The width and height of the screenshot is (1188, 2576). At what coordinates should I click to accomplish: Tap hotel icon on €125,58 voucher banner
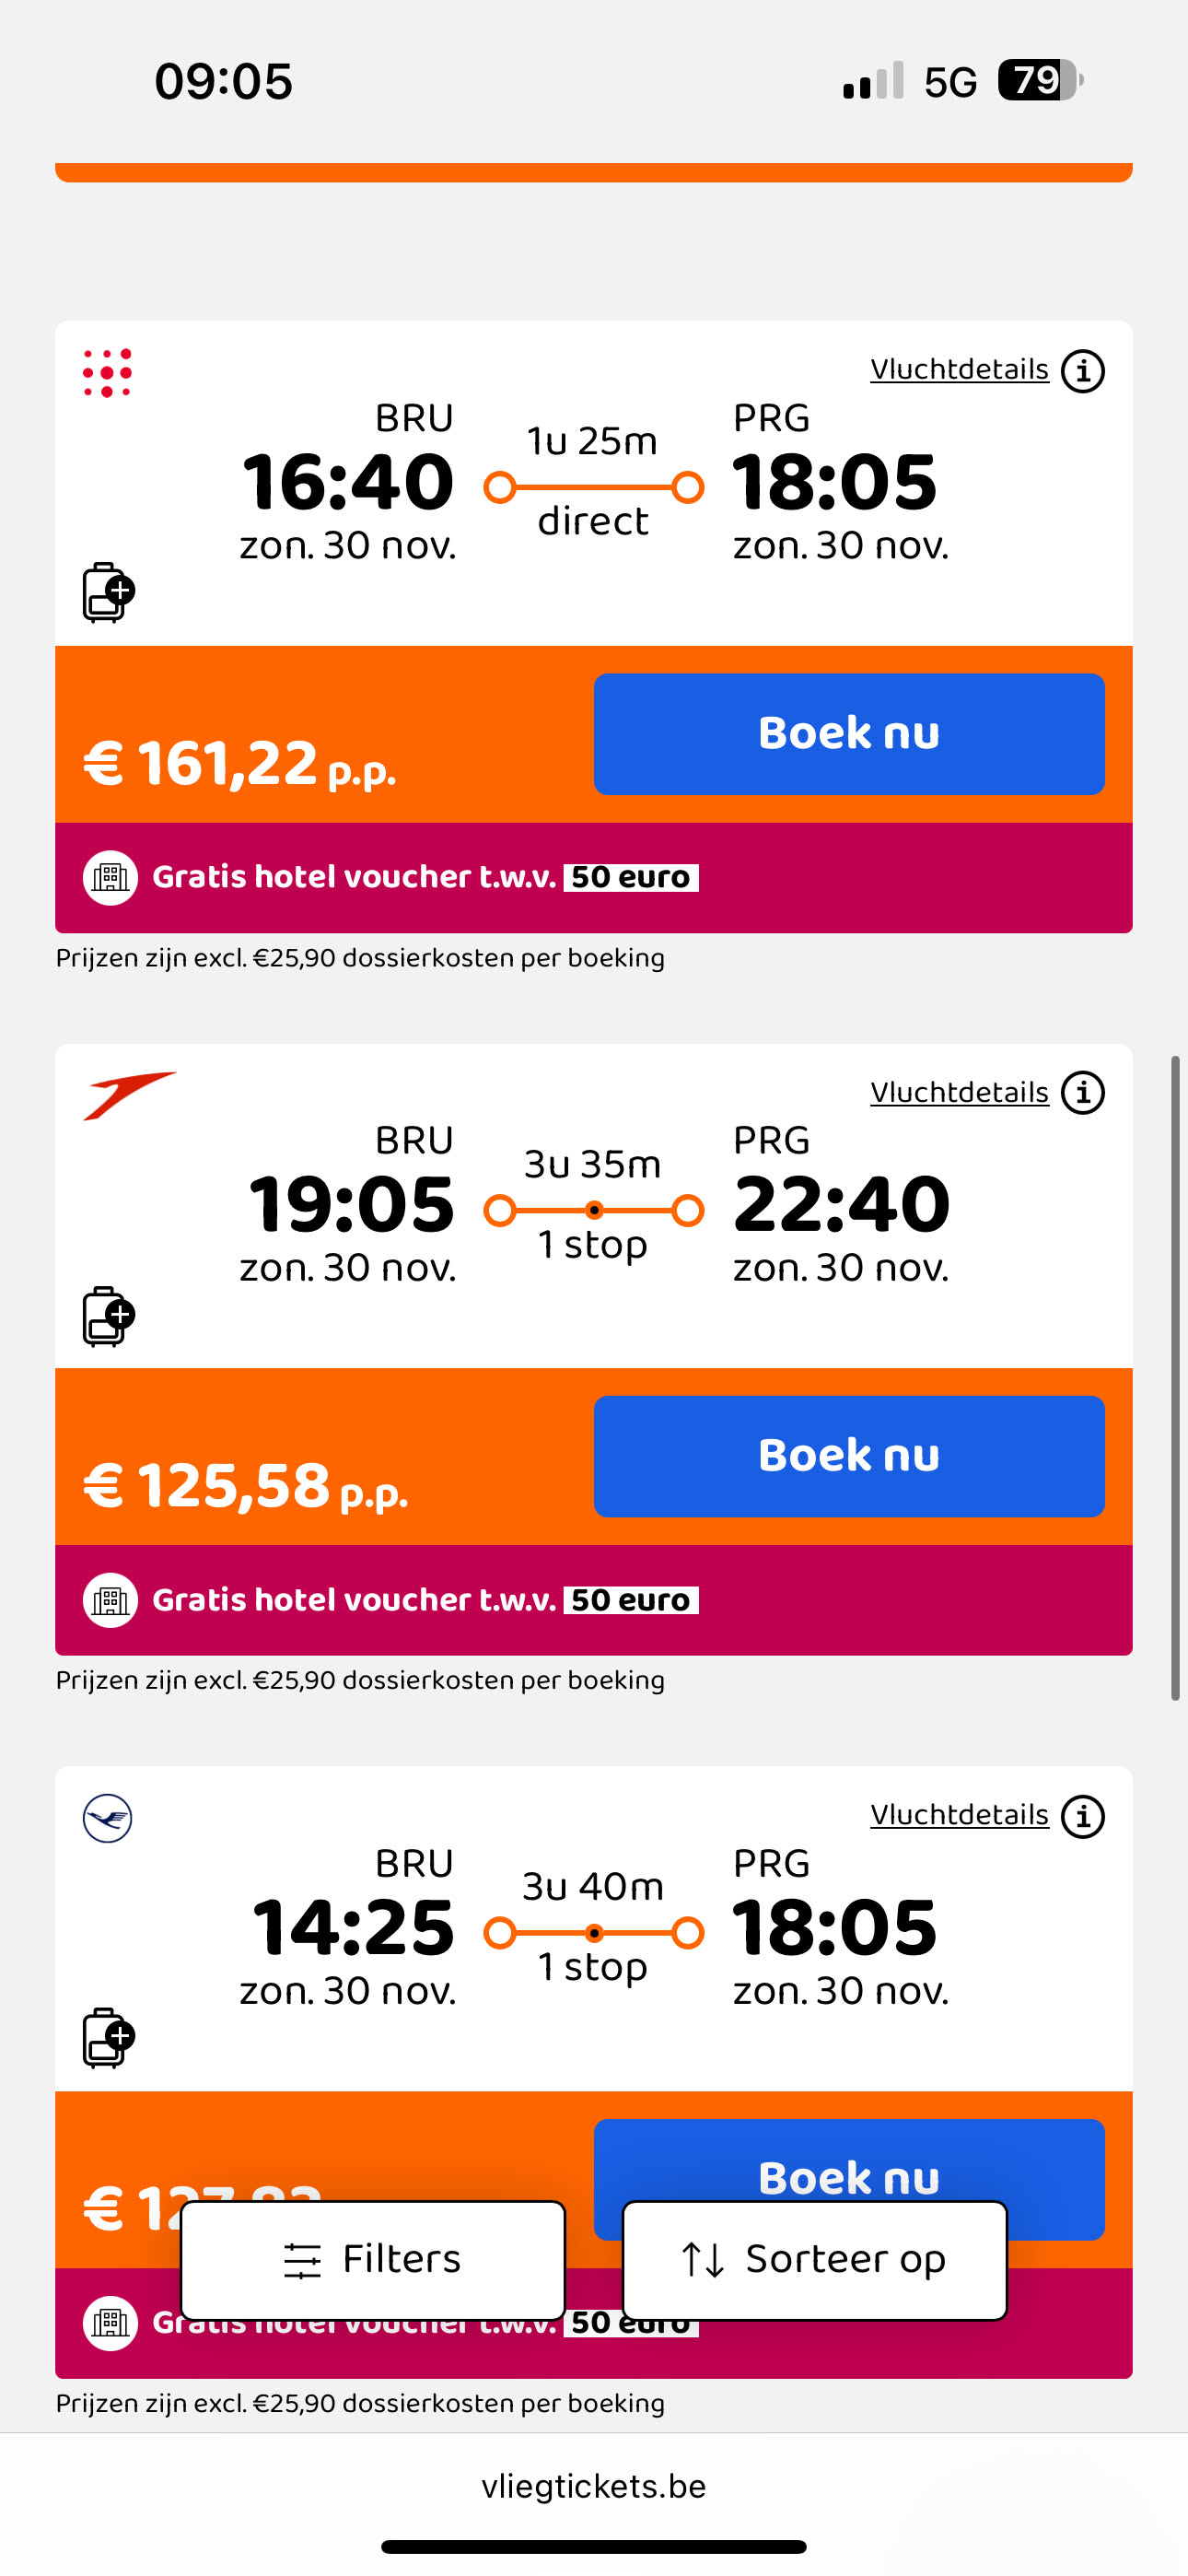(110, 1600)
